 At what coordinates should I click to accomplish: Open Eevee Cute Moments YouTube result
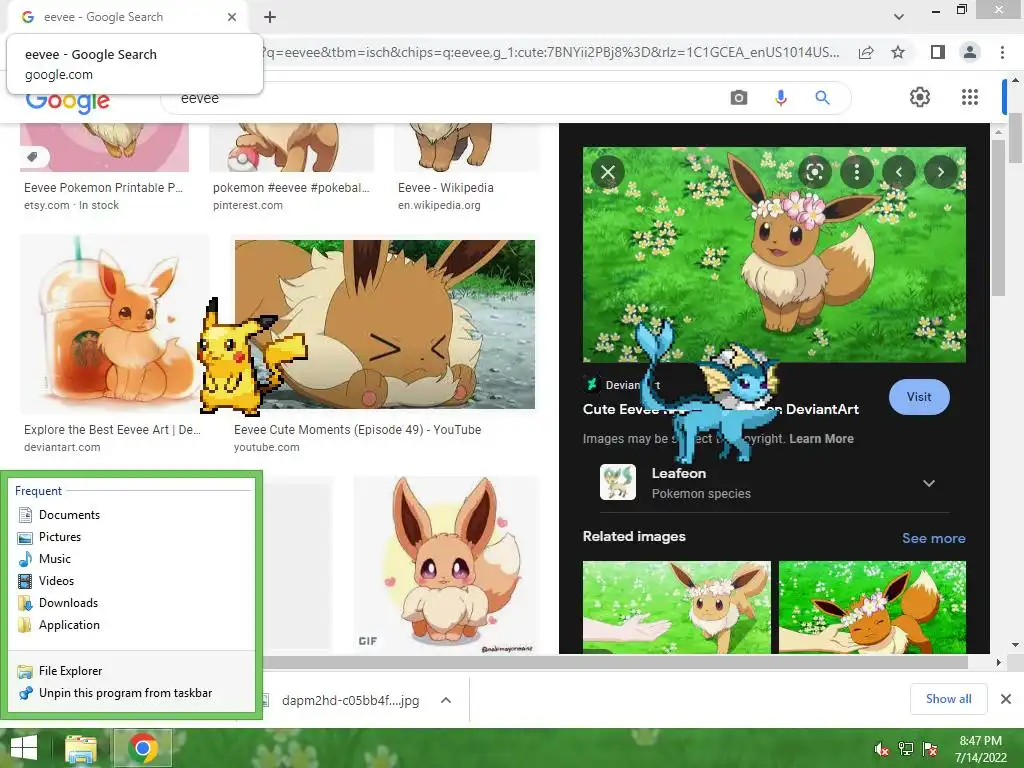click(x=385, y=325)
